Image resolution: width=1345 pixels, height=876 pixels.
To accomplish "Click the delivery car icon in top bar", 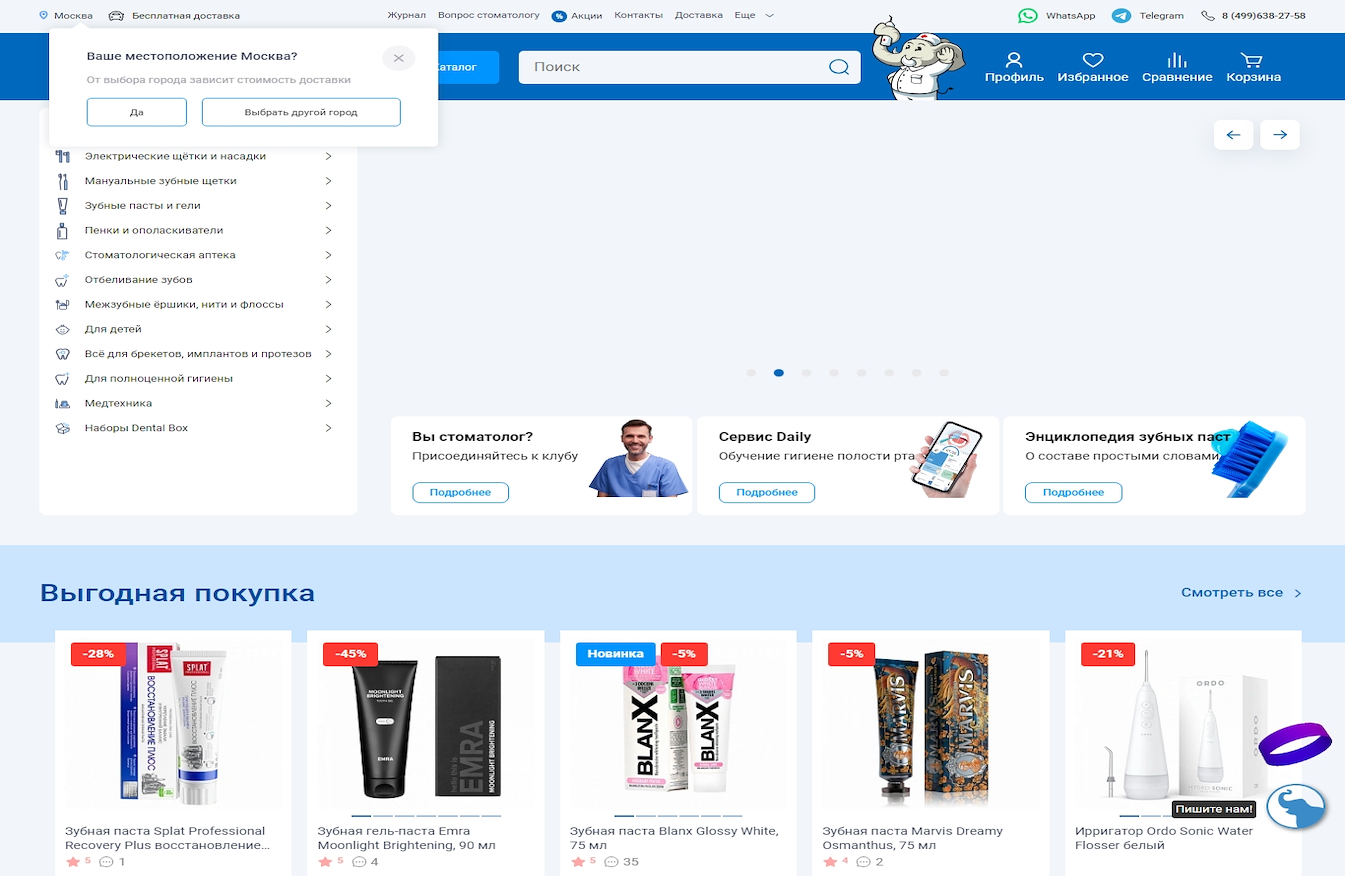I will click(116, 15).
